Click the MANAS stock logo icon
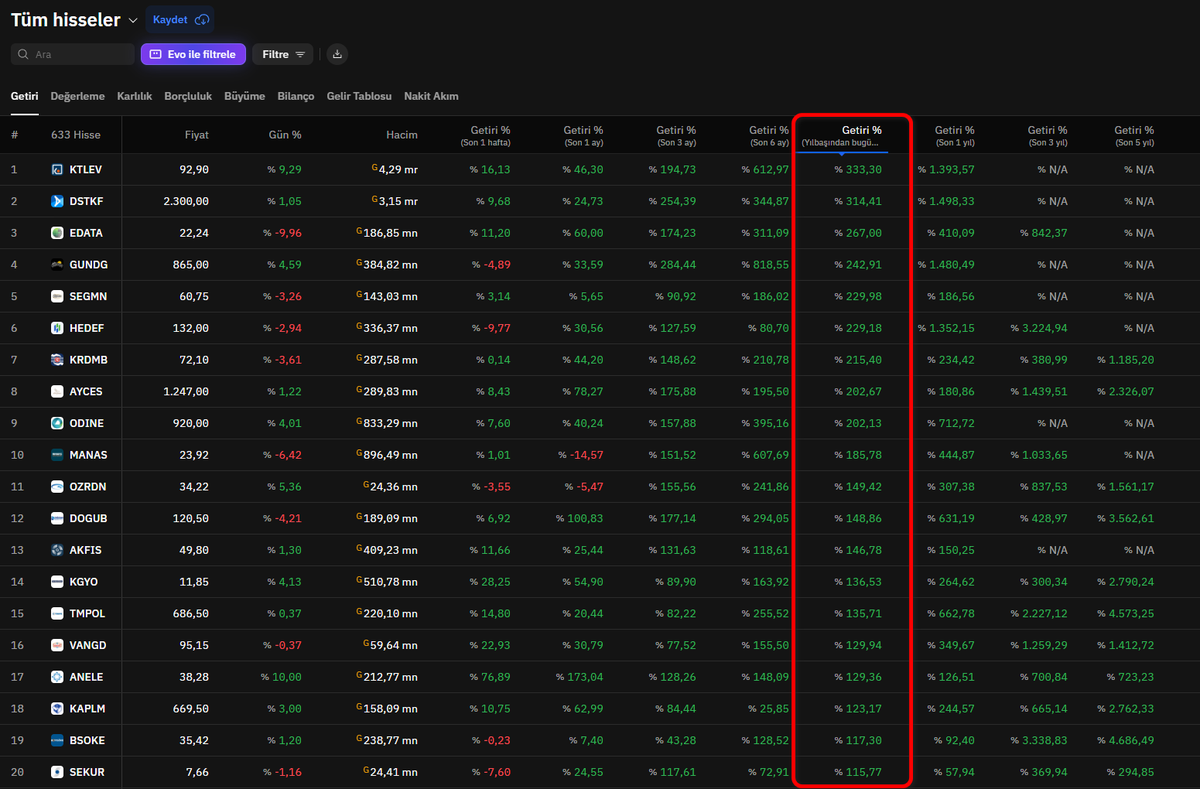 pyautogui.click(x=57, y=455)
